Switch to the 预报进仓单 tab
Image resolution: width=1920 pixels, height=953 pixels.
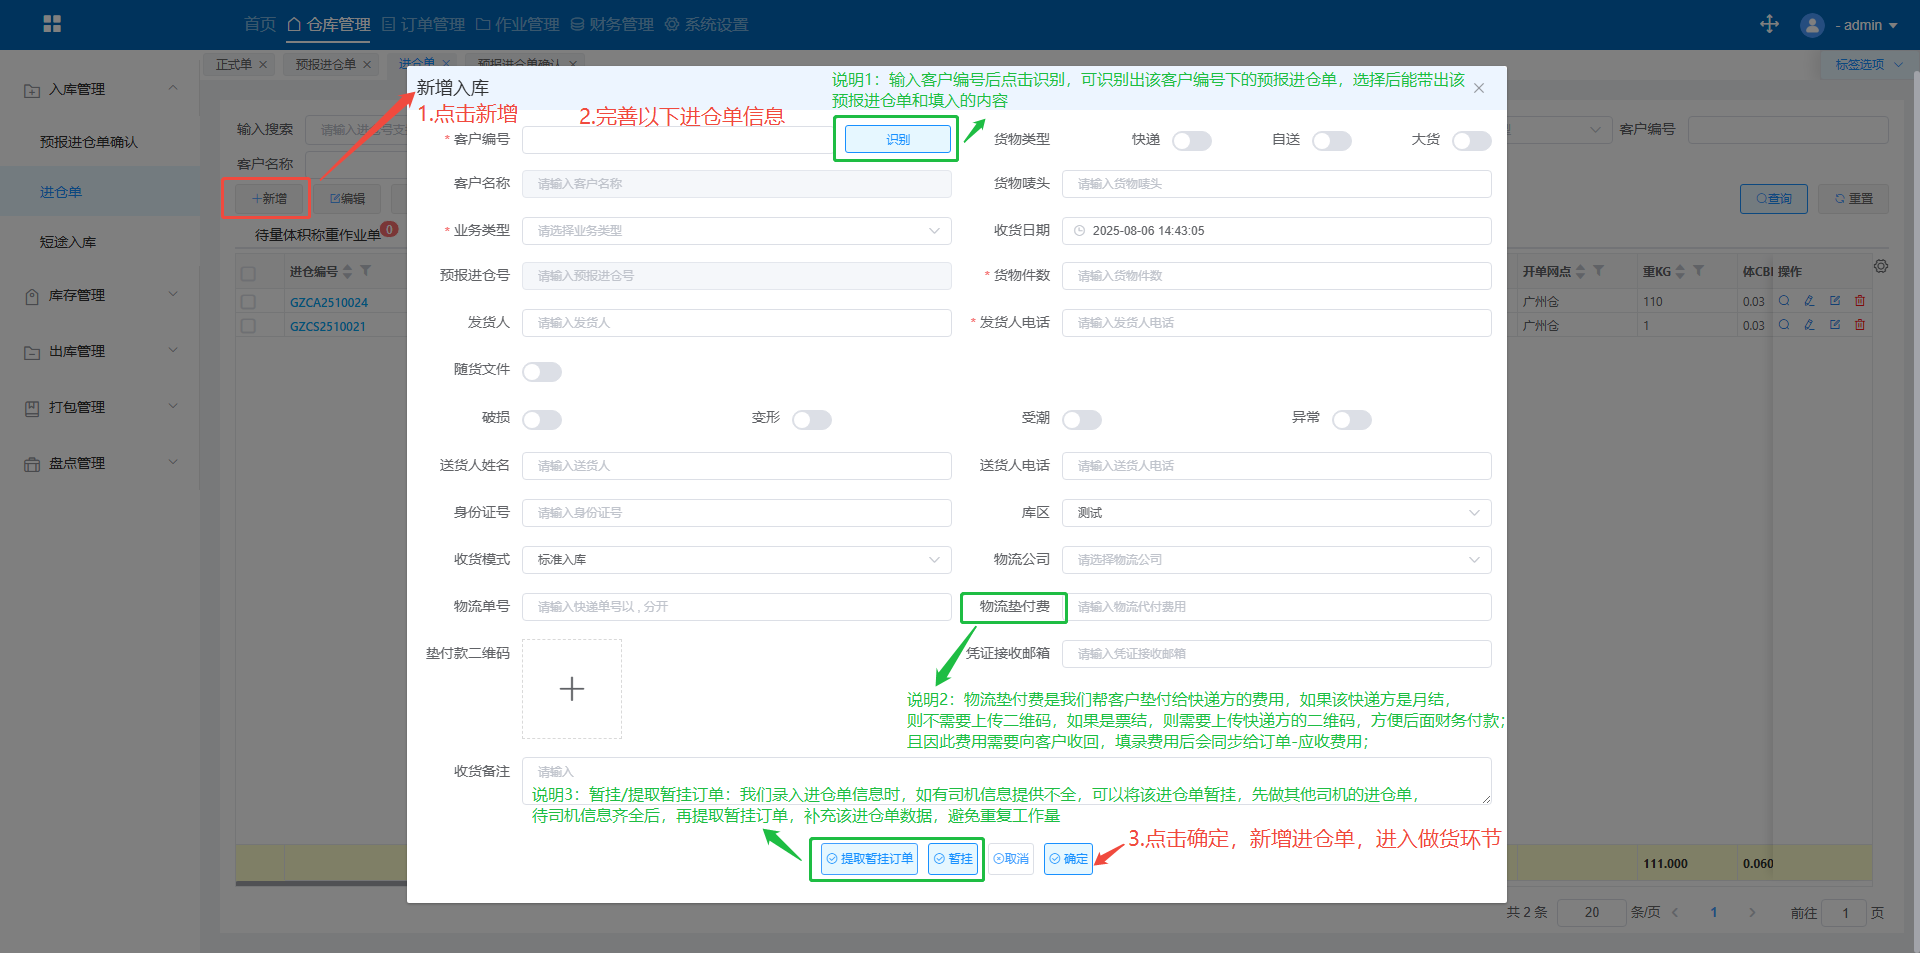coord(326,64)
